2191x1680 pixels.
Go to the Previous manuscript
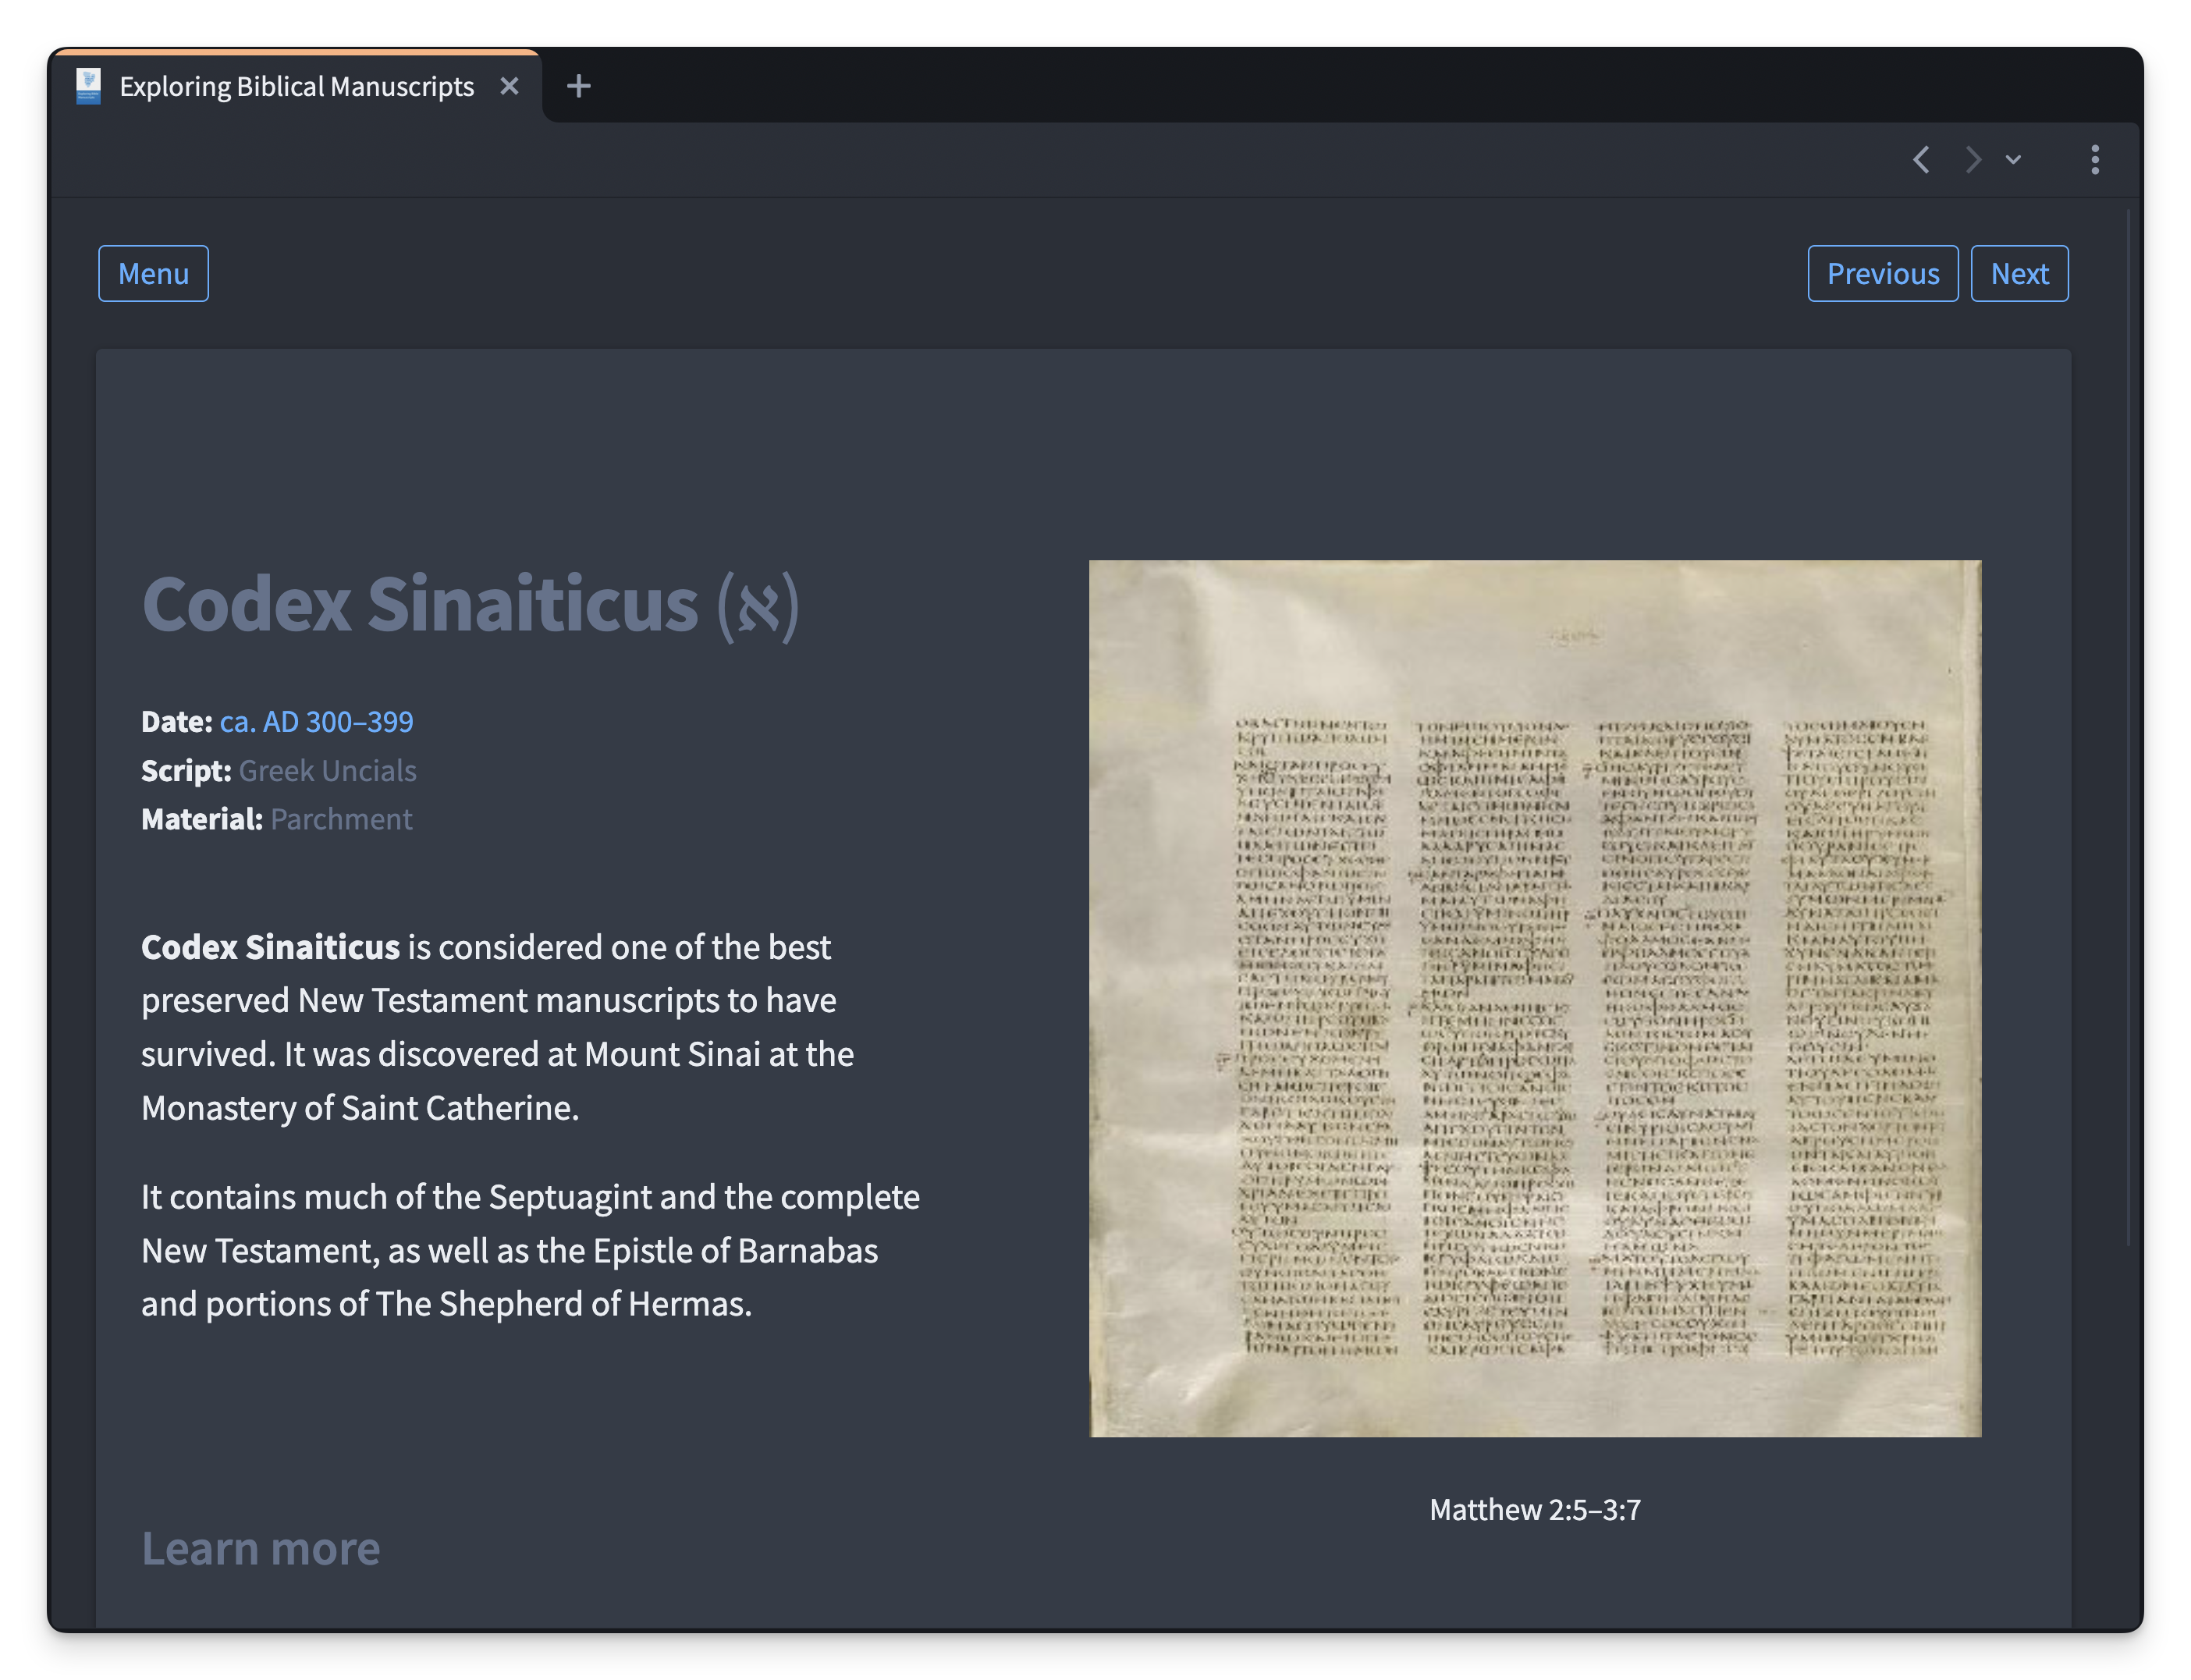tap(1882, 273)
